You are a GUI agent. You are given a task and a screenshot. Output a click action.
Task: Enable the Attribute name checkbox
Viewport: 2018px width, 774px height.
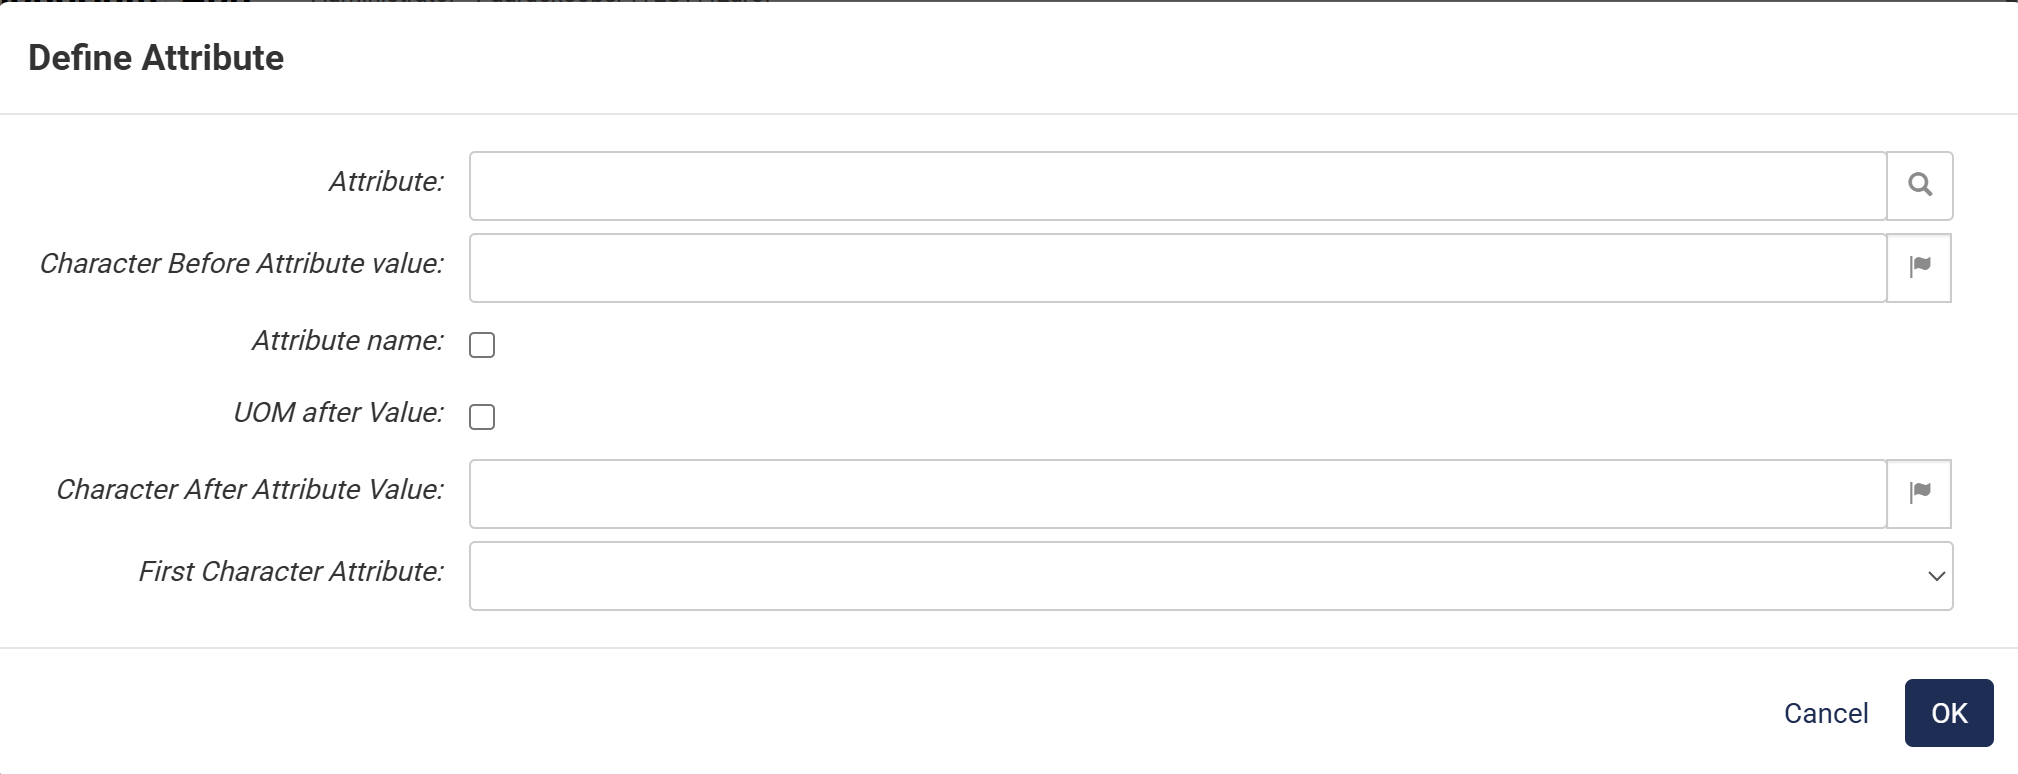[482, 345]
